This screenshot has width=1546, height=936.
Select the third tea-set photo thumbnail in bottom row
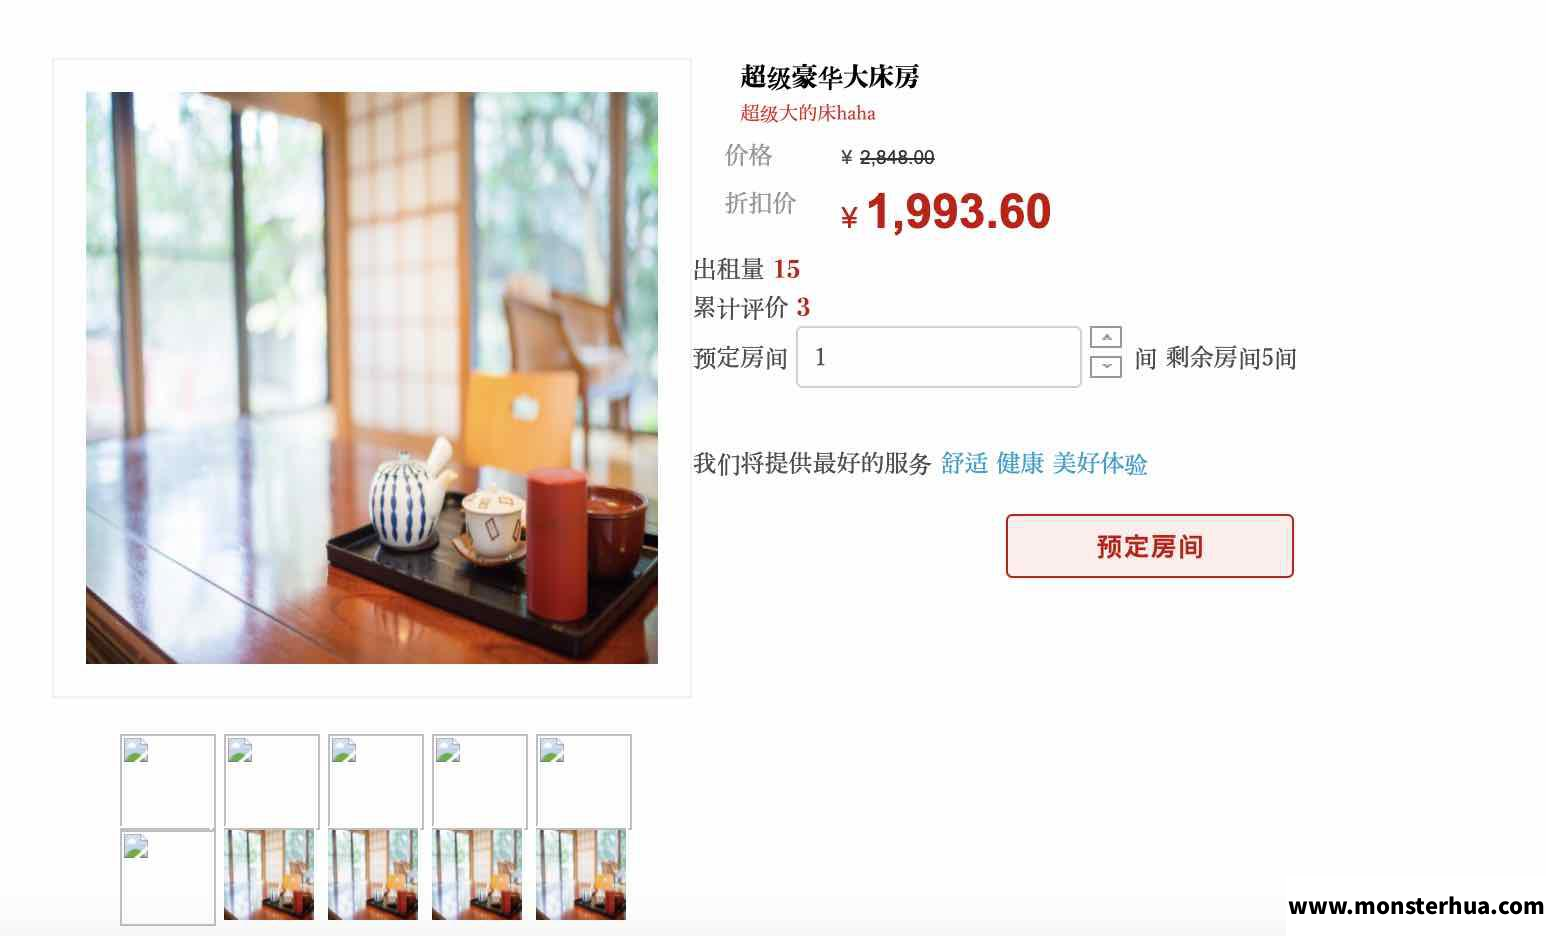tap(477, 874)
